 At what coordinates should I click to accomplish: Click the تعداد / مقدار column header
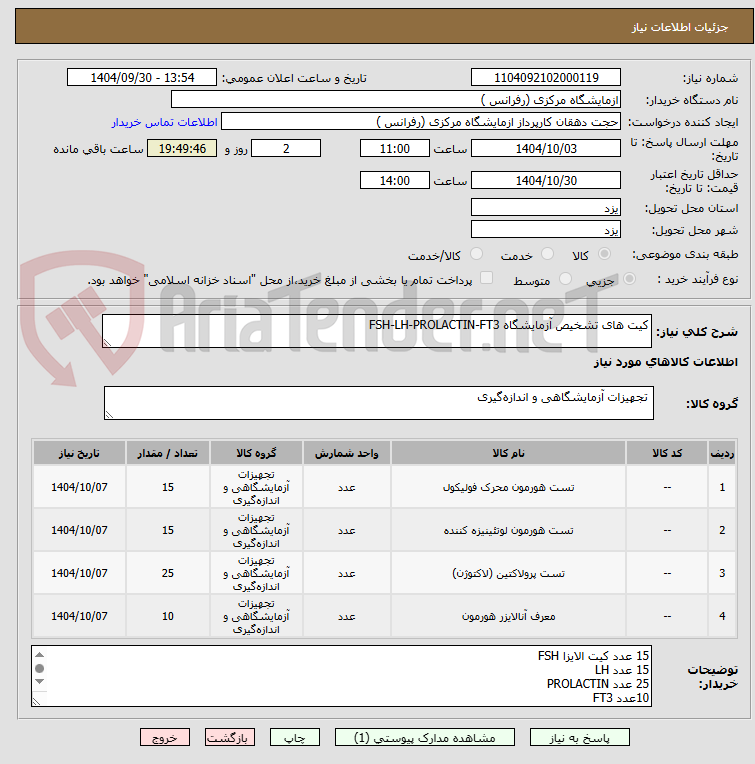[x=168, y=453]
